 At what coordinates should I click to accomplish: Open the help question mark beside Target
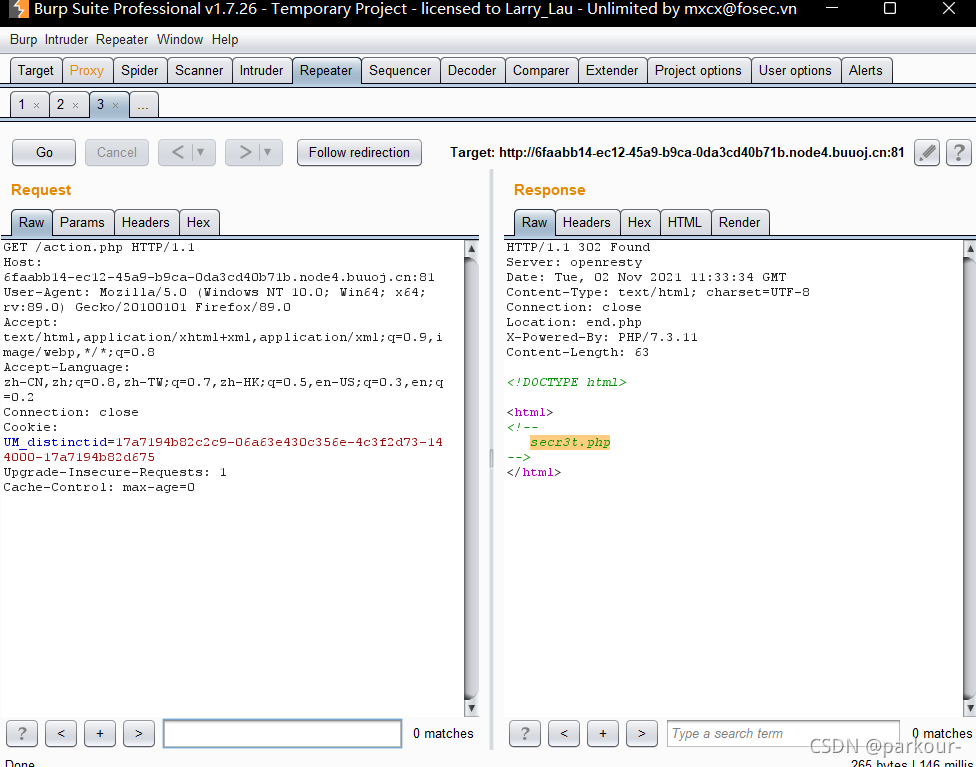(x=959, y=153)
